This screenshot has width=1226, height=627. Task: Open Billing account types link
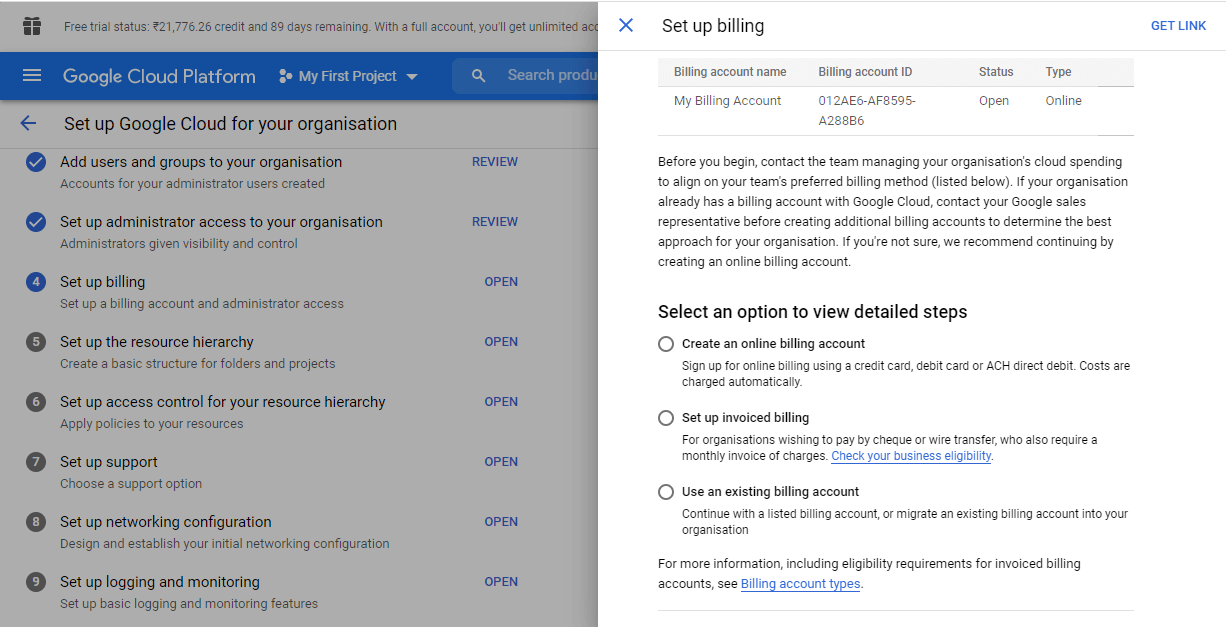(800, 584)
